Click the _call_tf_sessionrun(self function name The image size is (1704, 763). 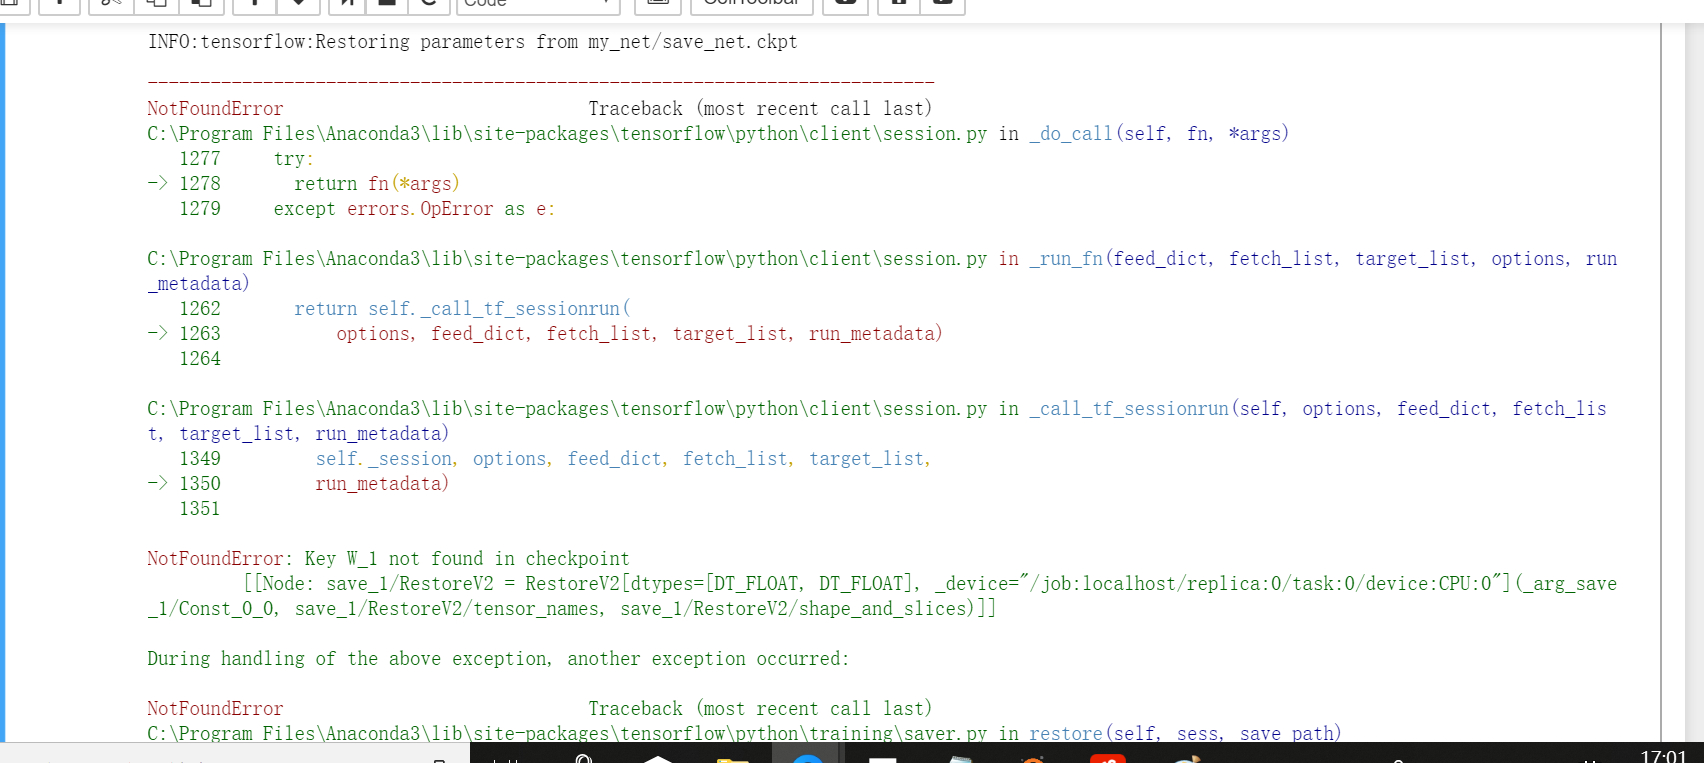tap(1156, 409)
